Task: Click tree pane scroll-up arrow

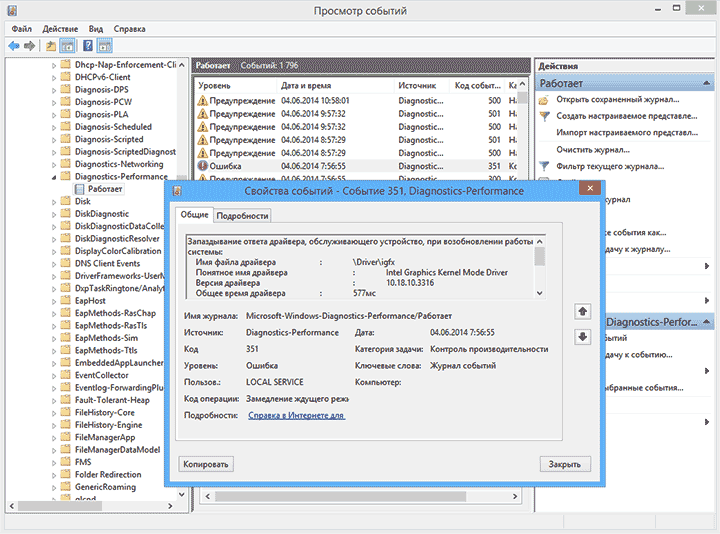Action: 182,65
